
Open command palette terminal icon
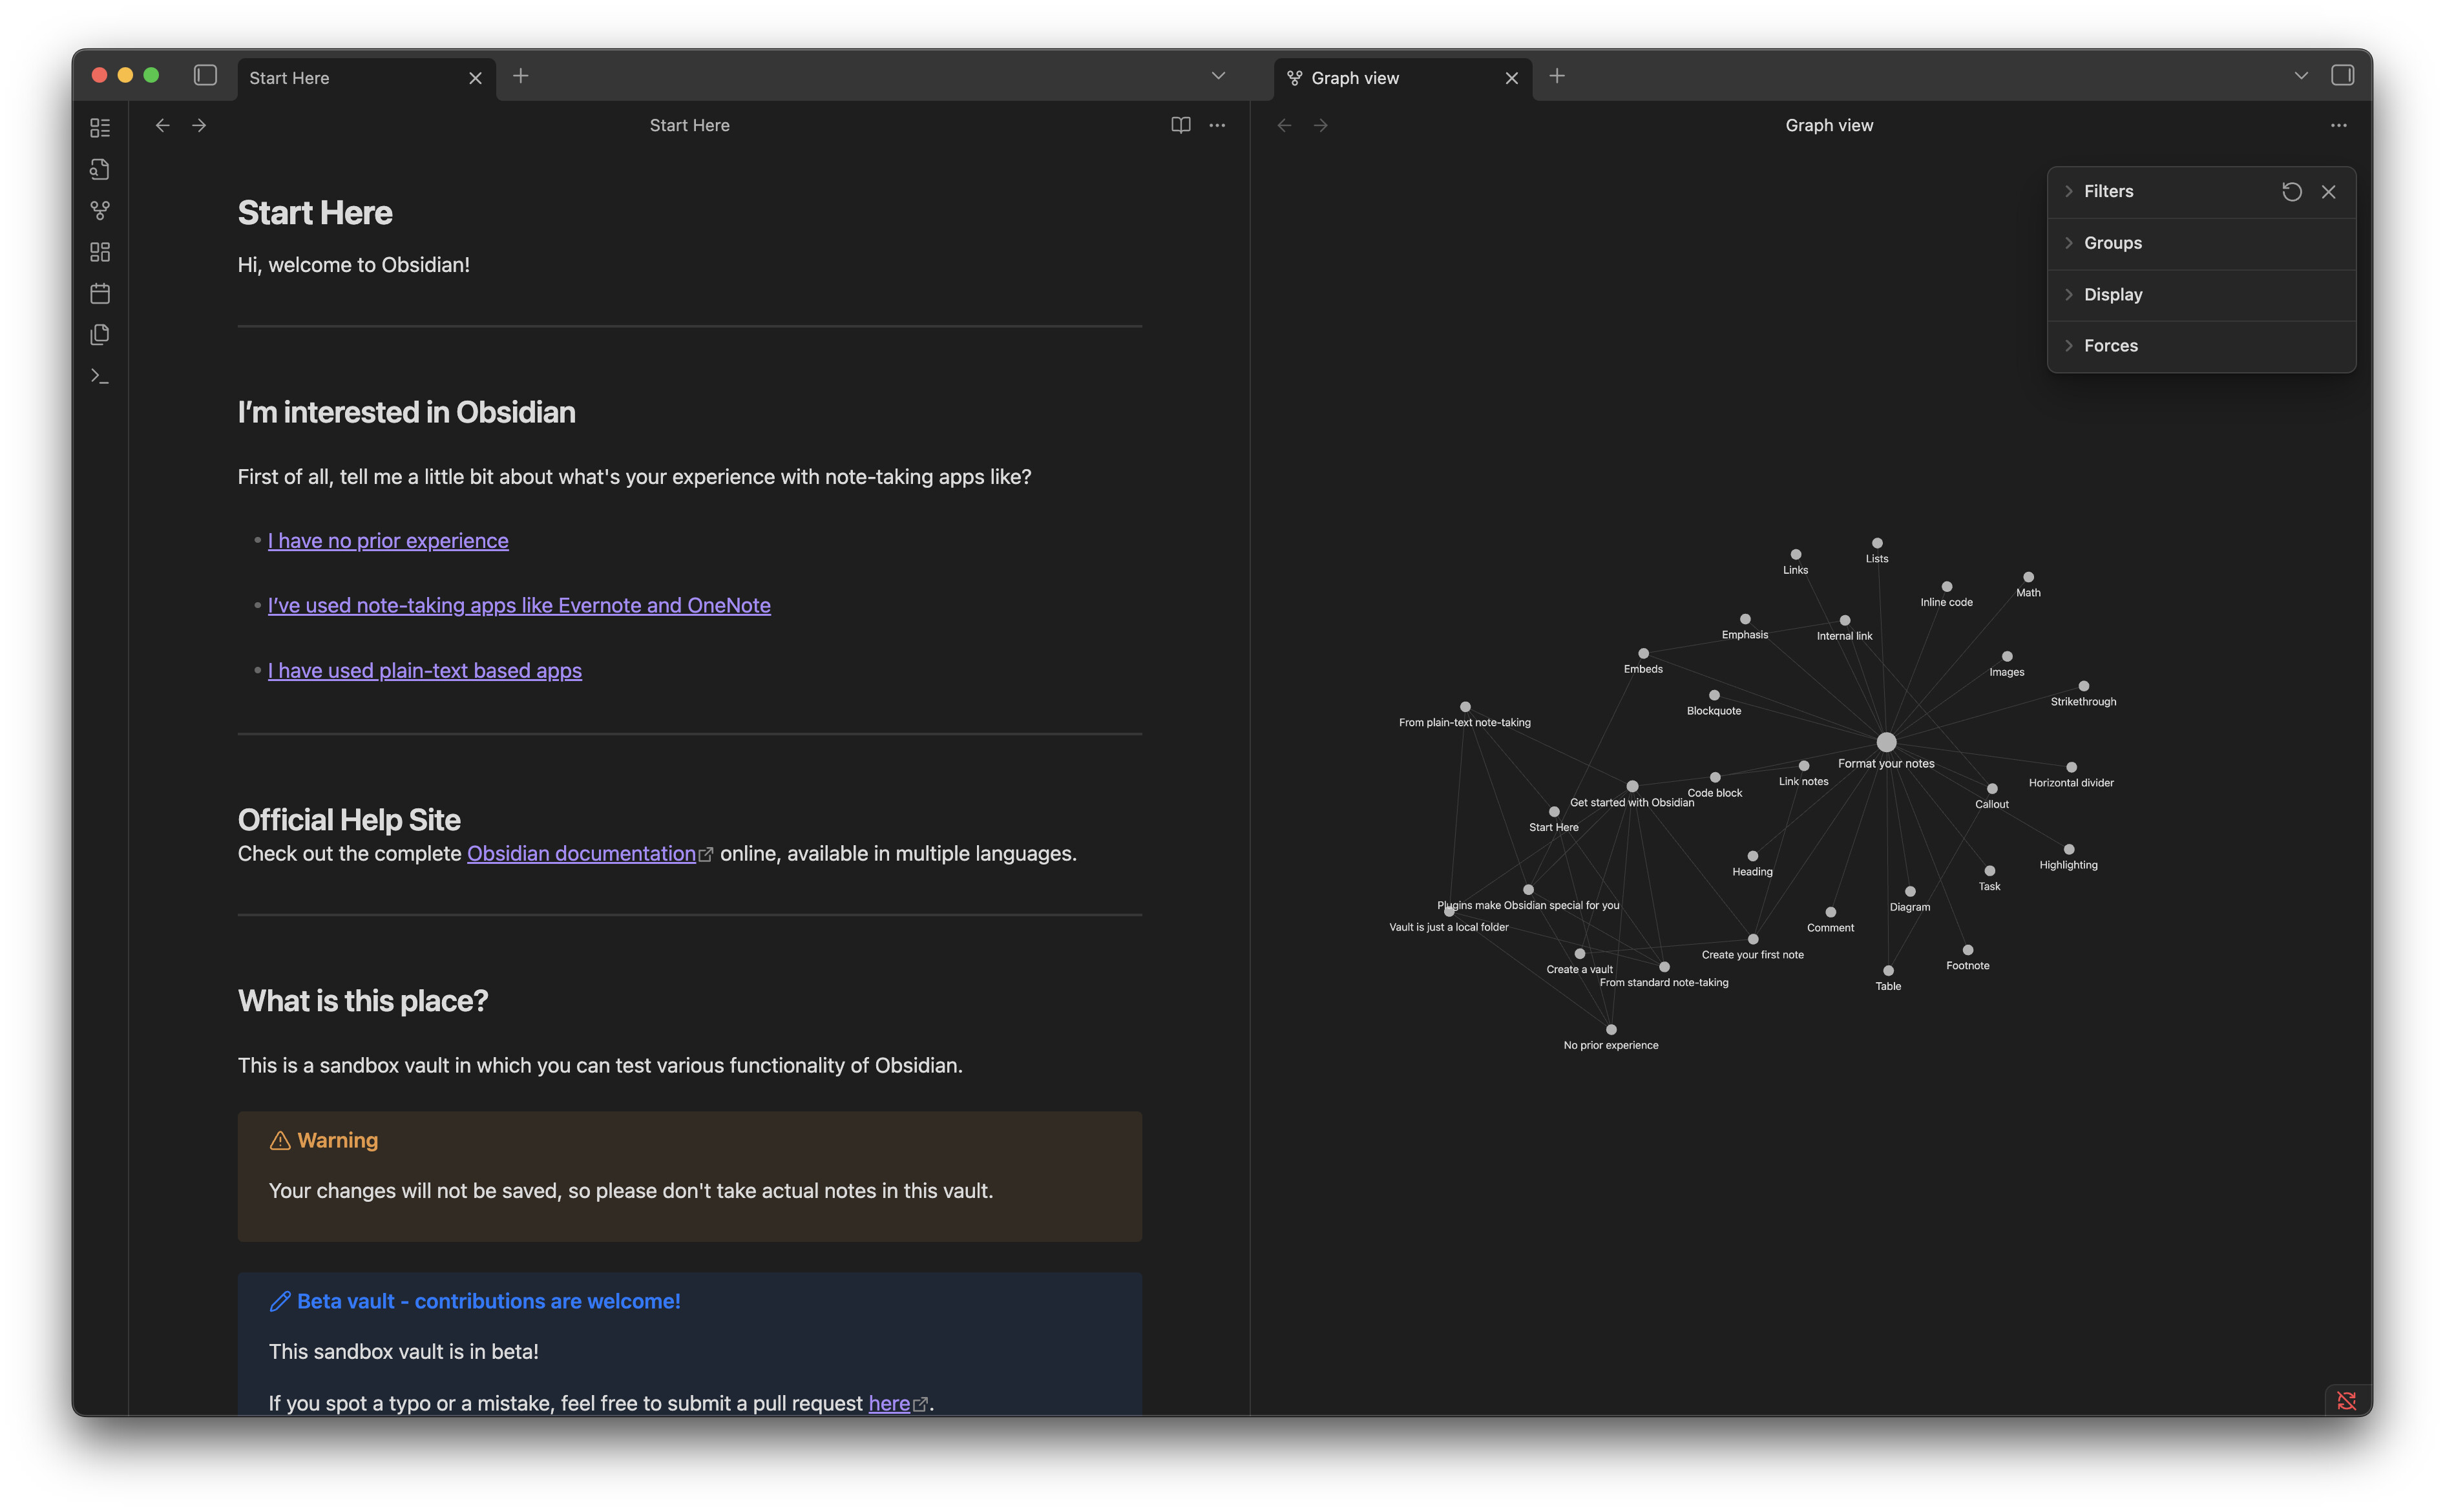tap(100, 376)
